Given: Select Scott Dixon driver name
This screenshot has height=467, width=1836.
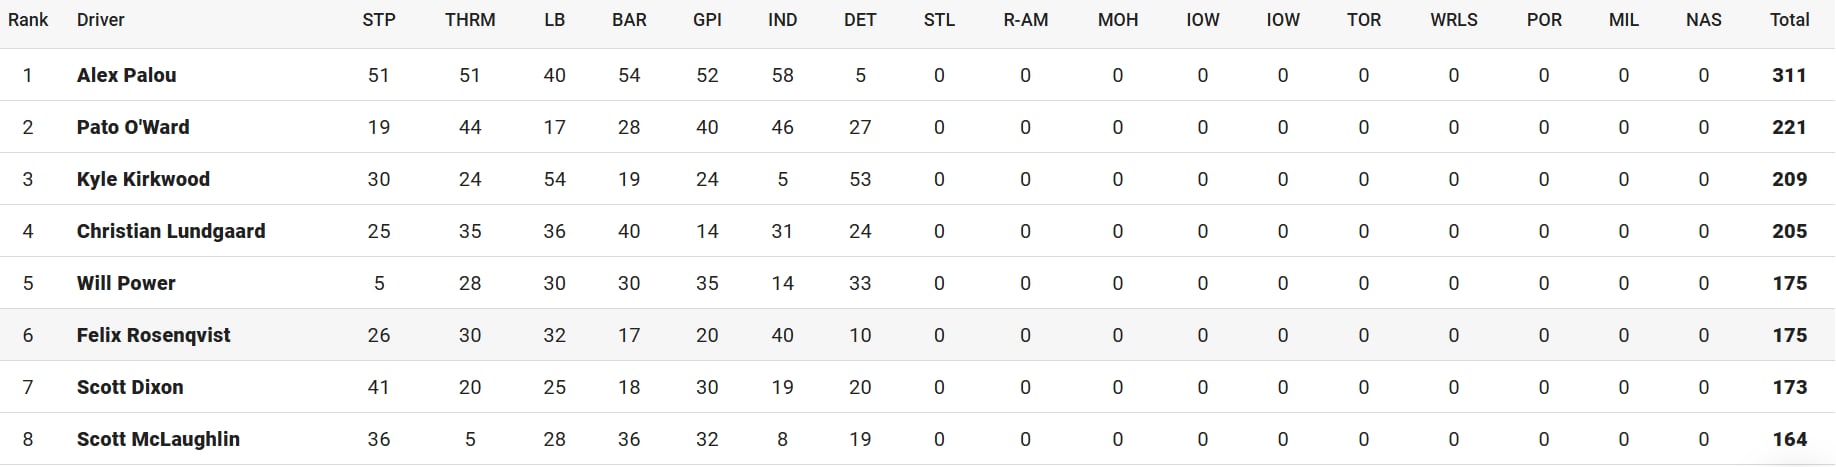Looking at the screenshot, I should (130, 387).
